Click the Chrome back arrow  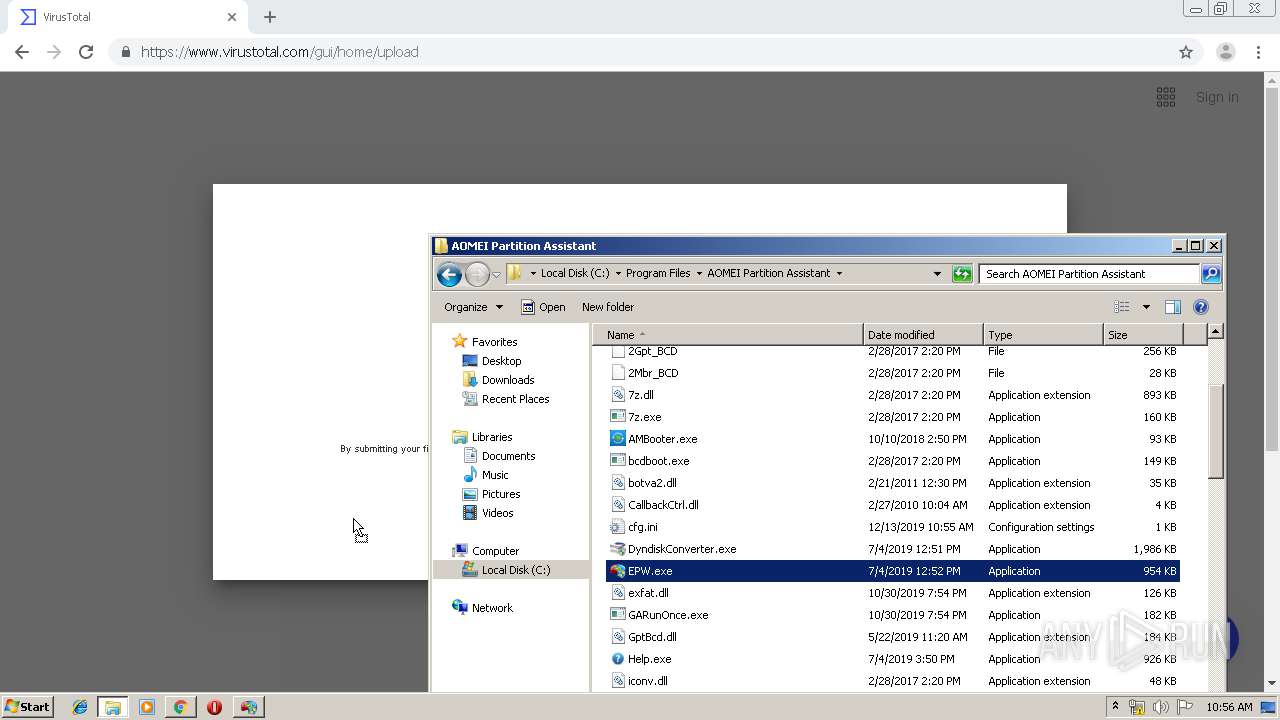(x=22, y=52)
